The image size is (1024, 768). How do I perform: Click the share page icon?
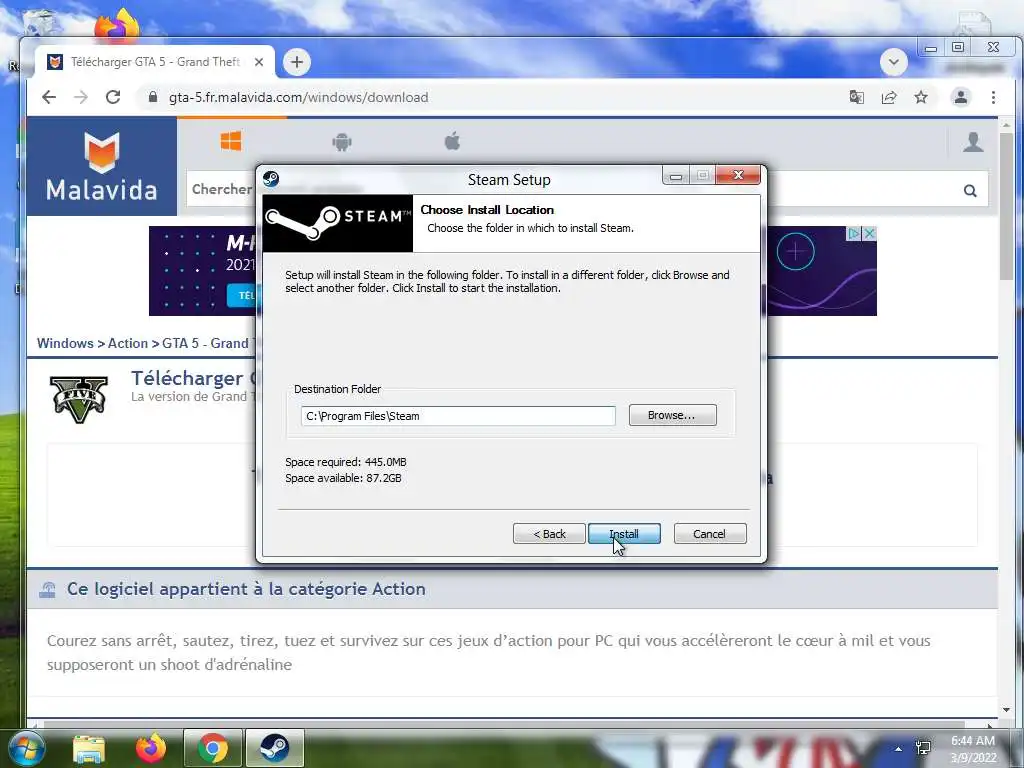click(889, 97)
